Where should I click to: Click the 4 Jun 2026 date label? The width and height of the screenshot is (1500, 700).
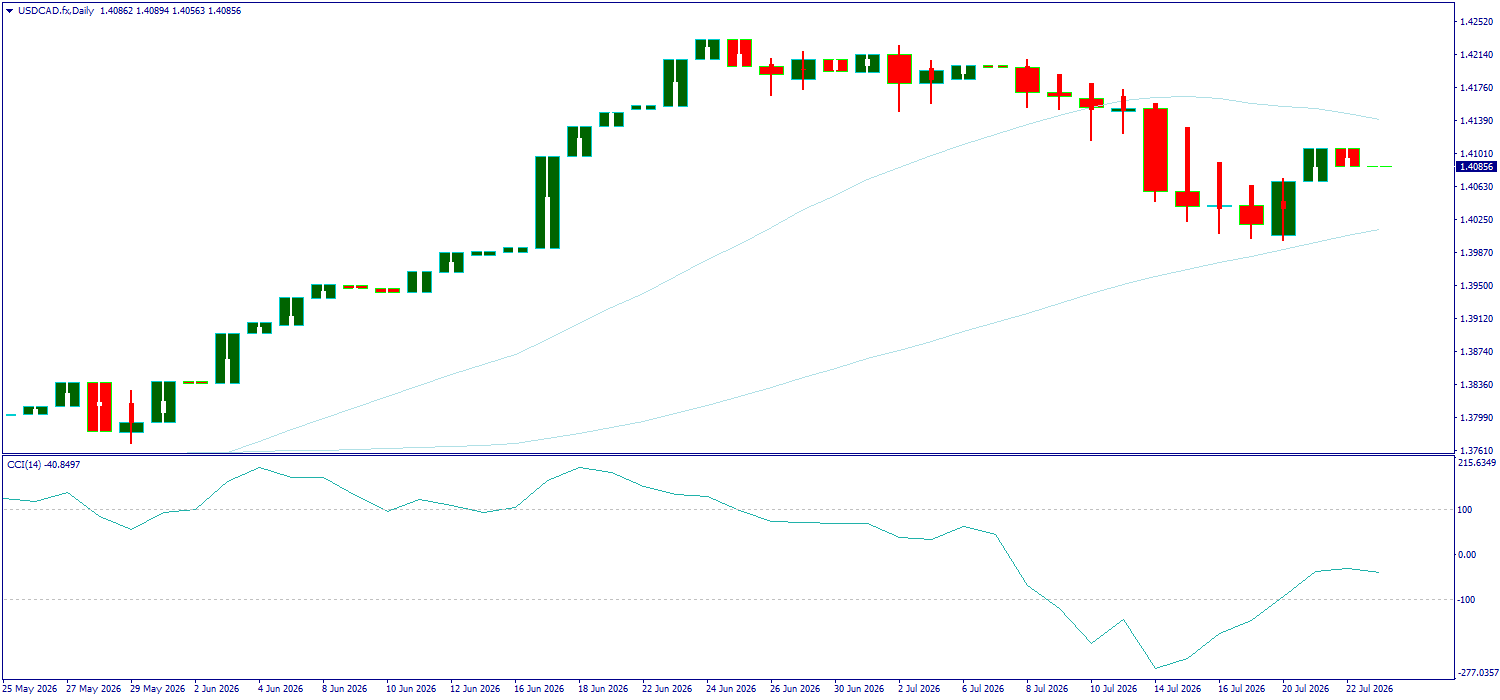280,689
